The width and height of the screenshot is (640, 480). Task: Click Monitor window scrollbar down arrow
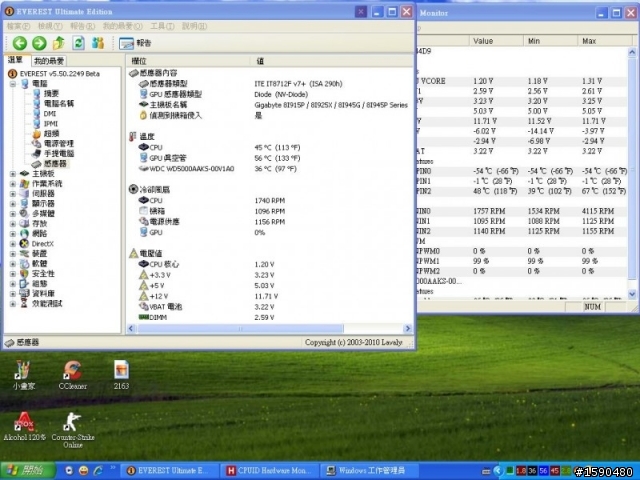click(632, 293)
